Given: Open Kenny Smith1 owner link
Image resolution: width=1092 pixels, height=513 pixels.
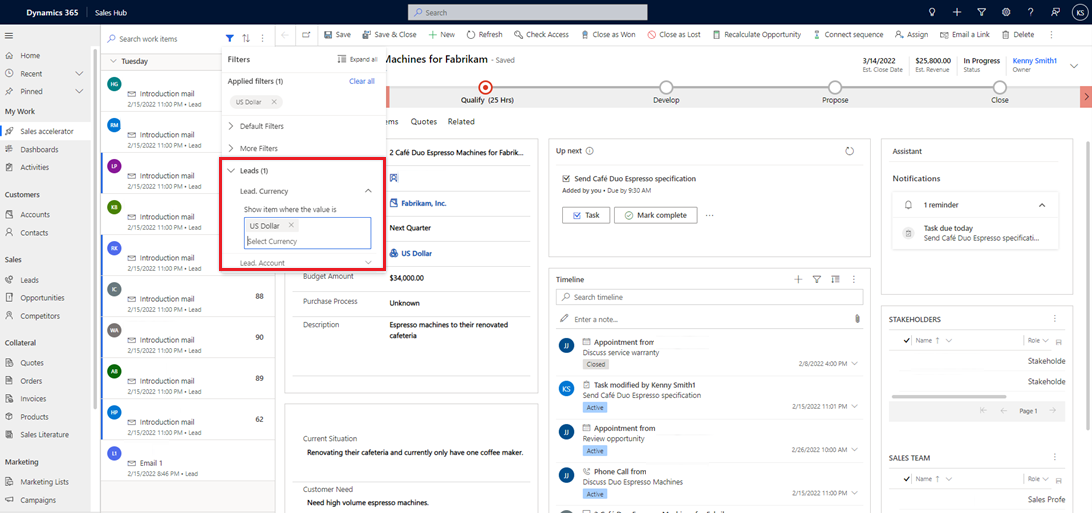Looking at the screenshot, I should [1034, 61].
